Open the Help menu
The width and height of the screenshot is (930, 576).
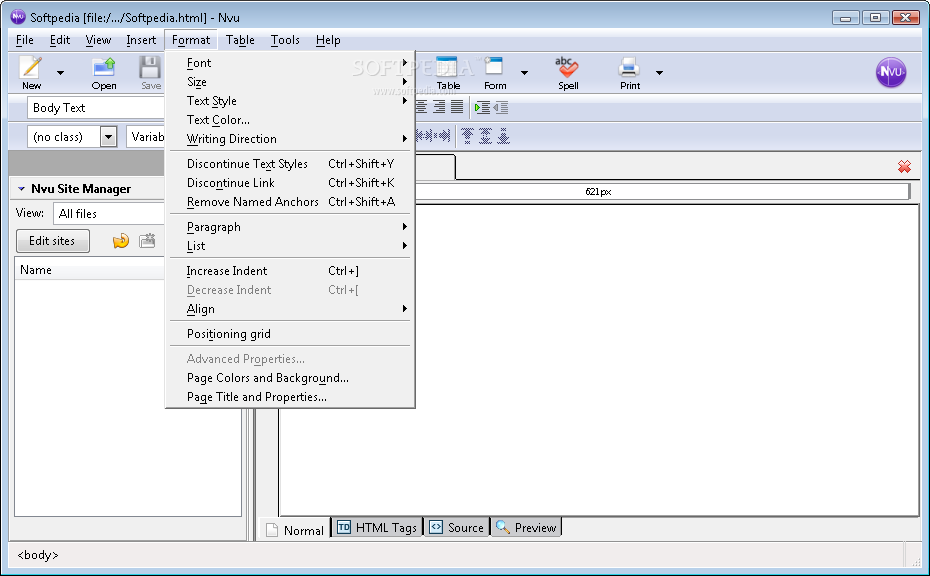point(328,40)
